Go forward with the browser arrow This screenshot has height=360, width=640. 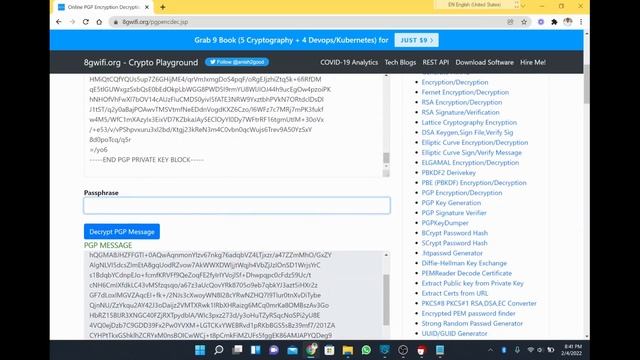72,22
